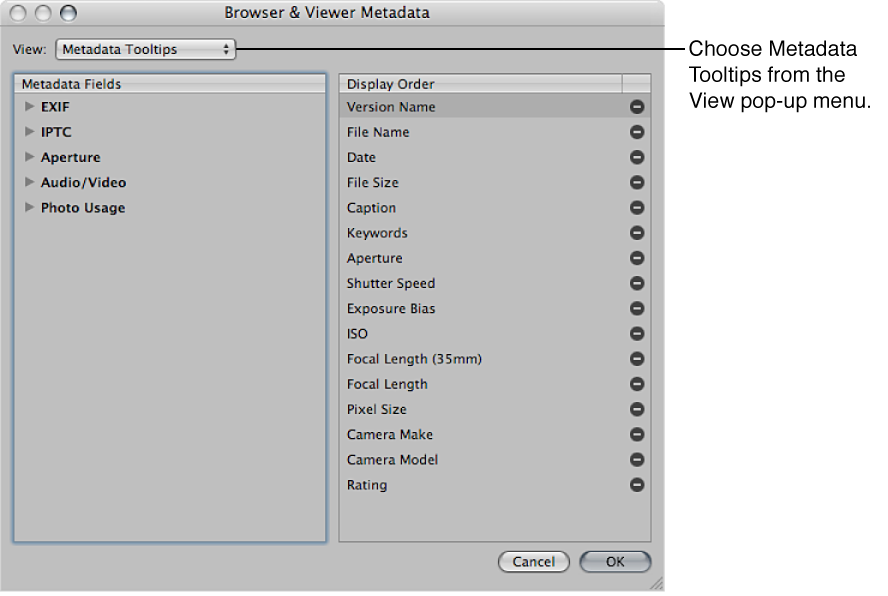The height and width of the screenshot is (596, 888).
Task: Click the minus icon next to File Name
Action: coord(637,132)
